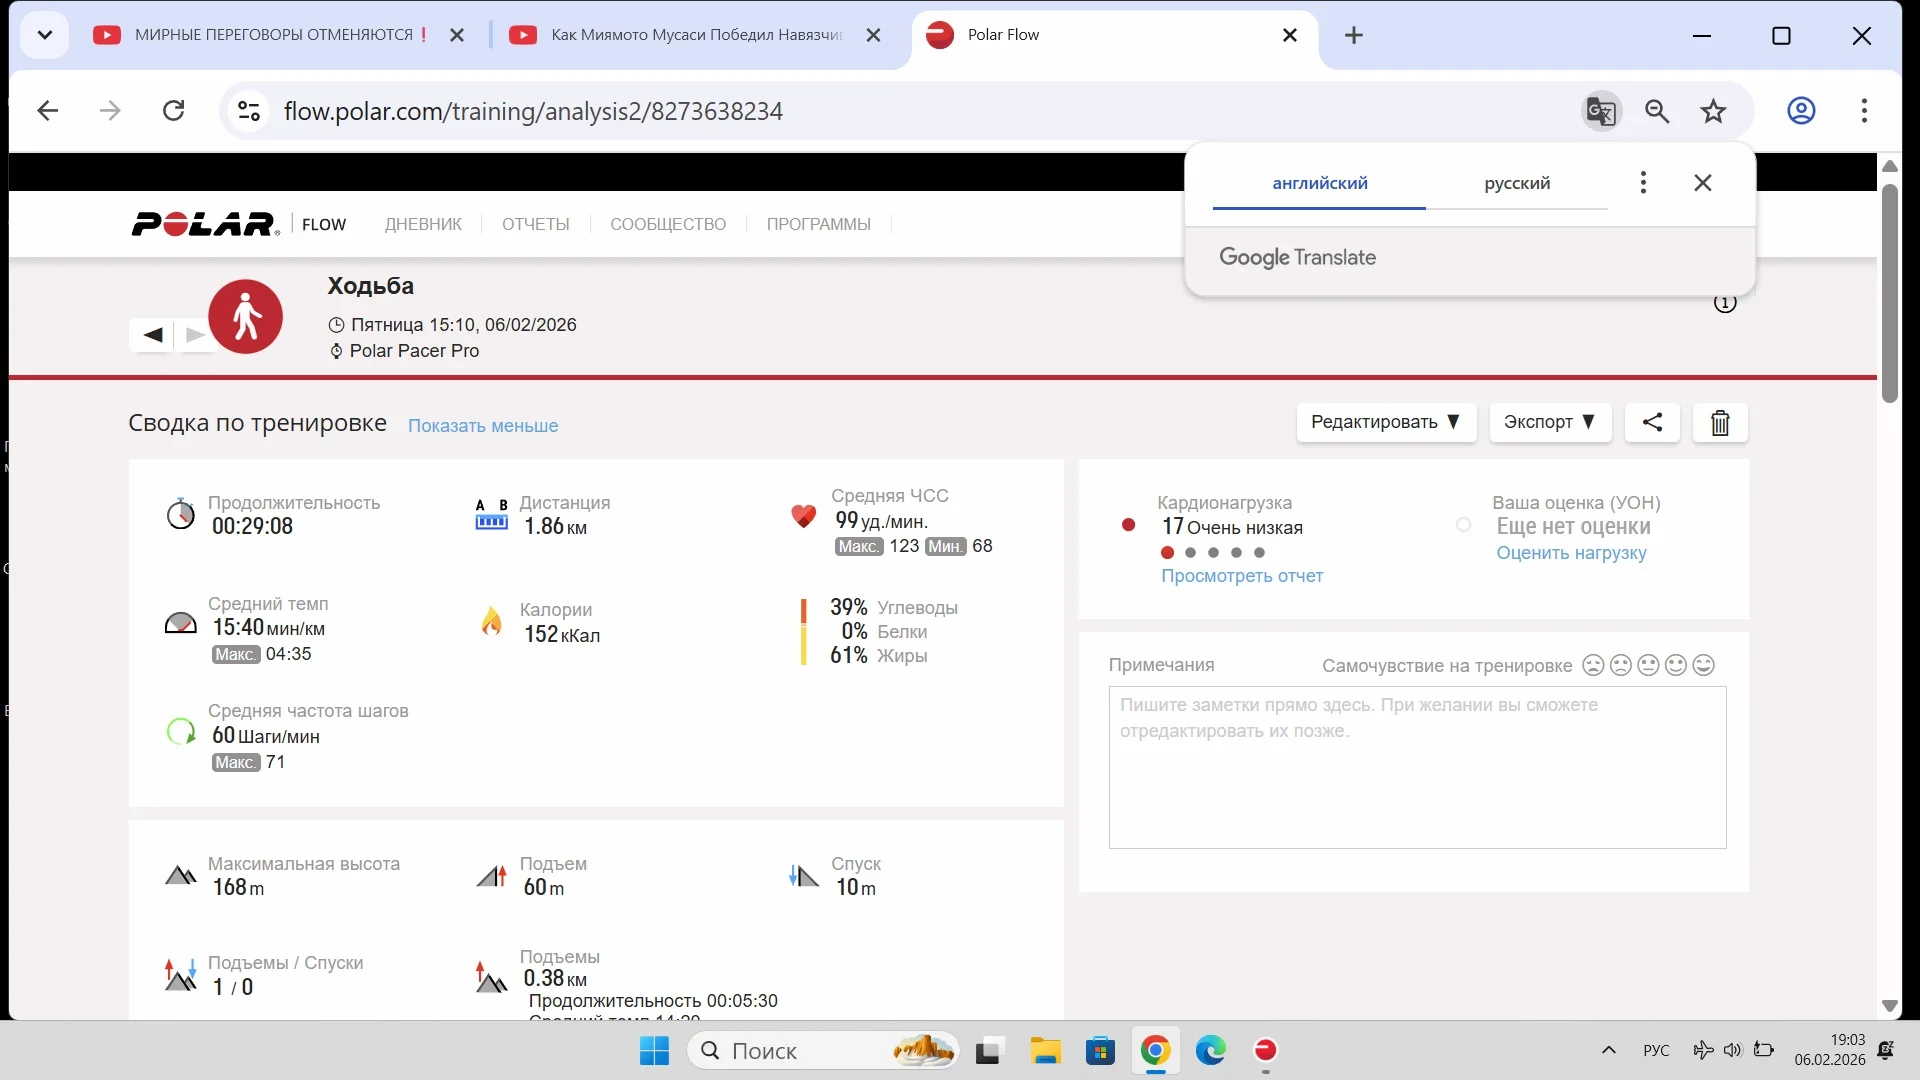1920x1080 pixels.
Task: Open the browser zoom magnifier icon
Action: tap(1657, 111)
